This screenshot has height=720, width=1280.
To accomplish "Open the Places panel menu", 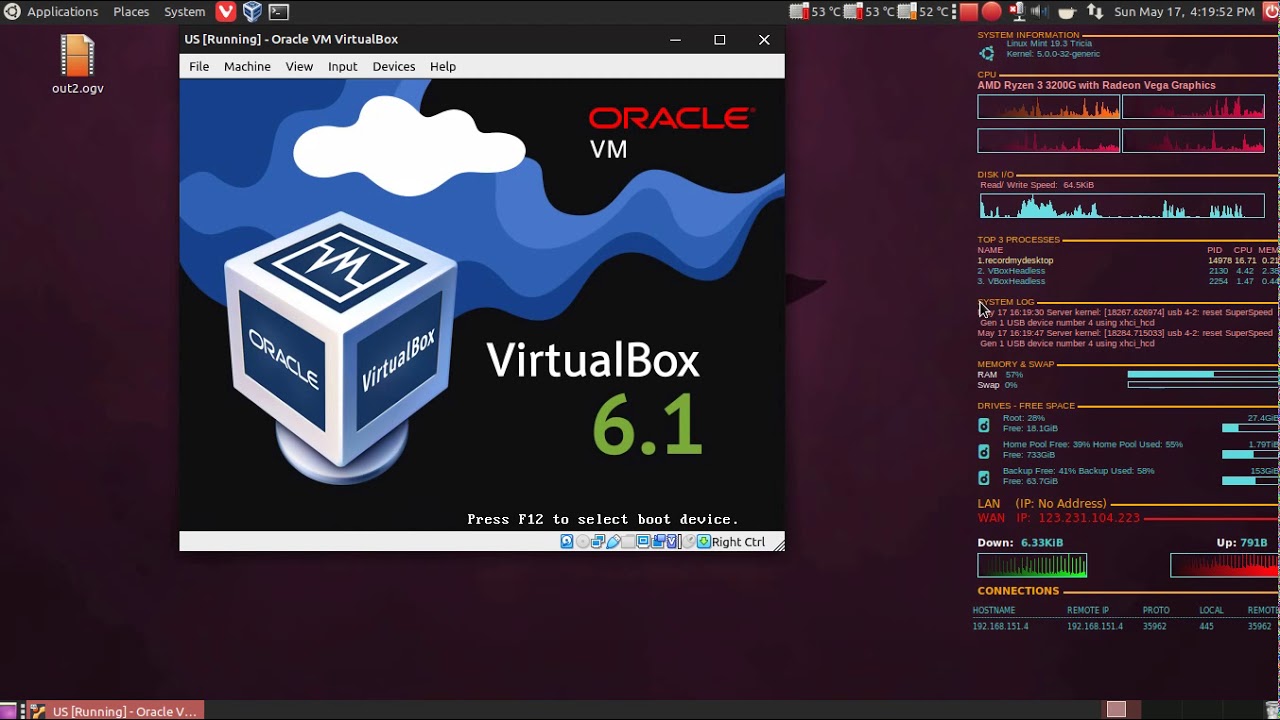I will [x=131, y=12].
